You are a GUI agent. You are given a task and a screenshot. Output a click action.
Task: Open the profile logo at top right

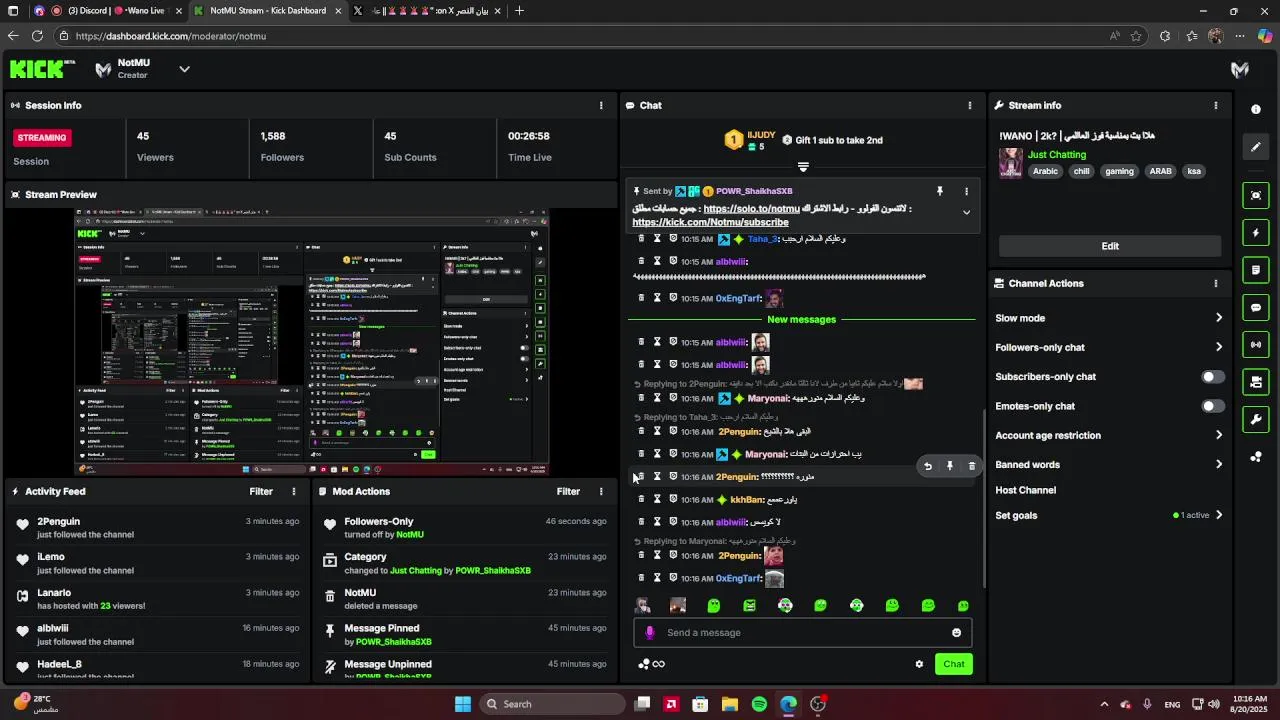[x=1240, y=69]
